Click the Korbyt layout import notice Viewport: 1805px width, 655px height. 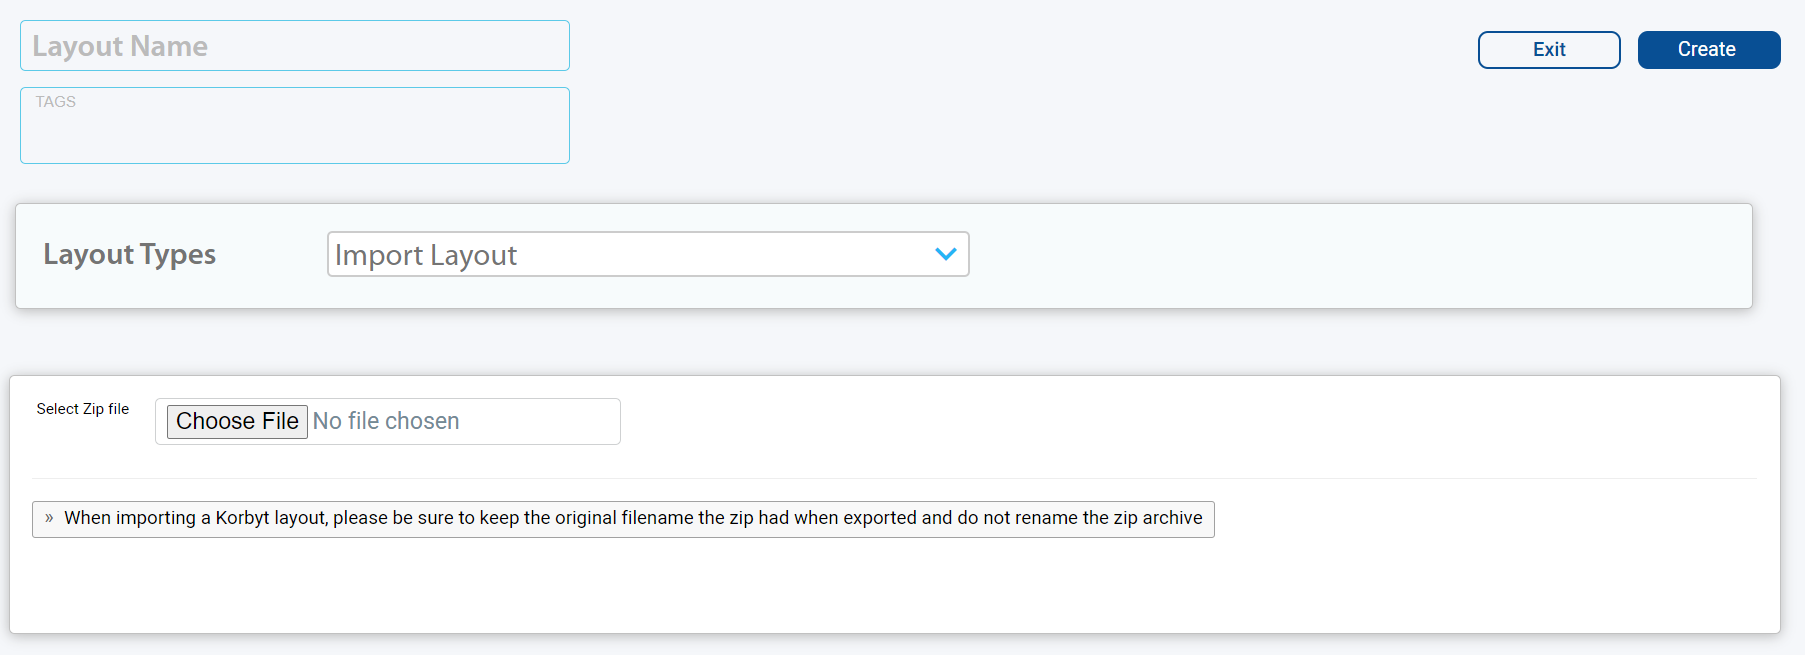(623, 519)
